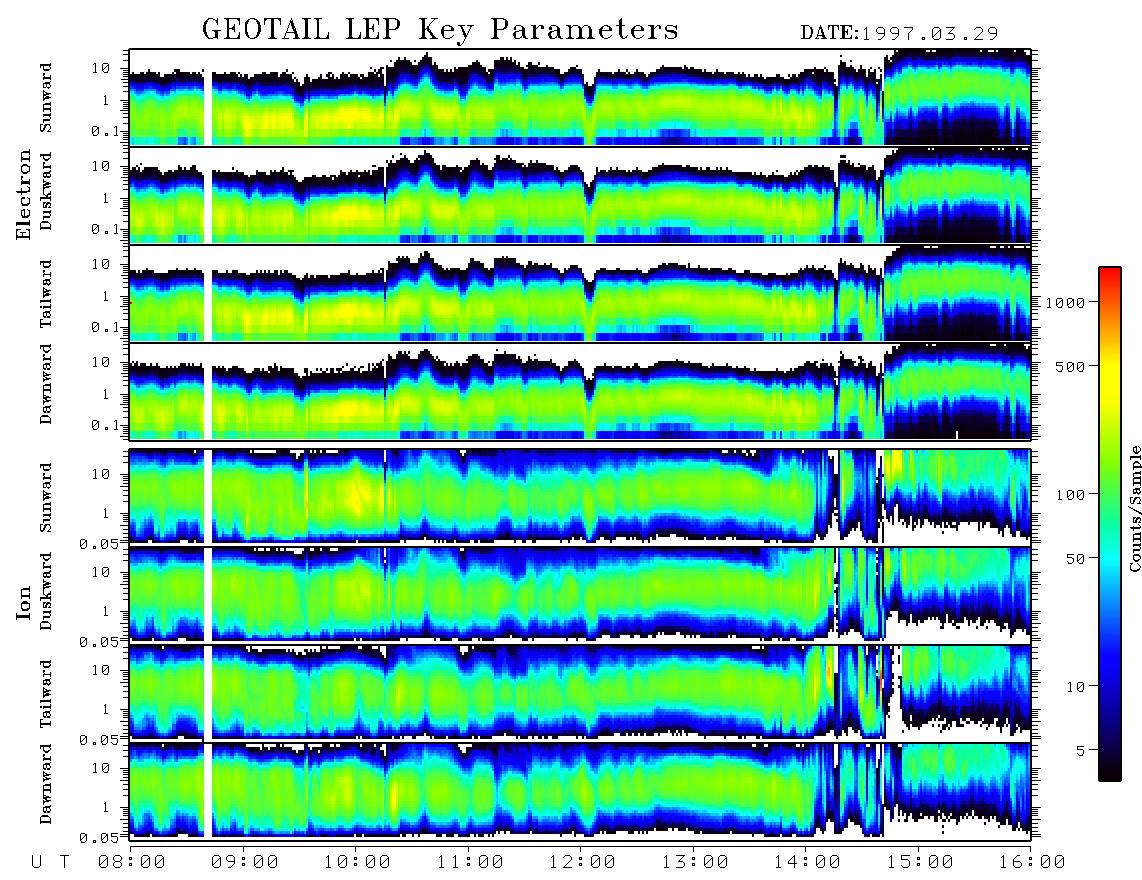Click the Electron Duskward panel label
Image resolution: width=1142 pixels, height=880 pixels.
click(x=46, y=192)
